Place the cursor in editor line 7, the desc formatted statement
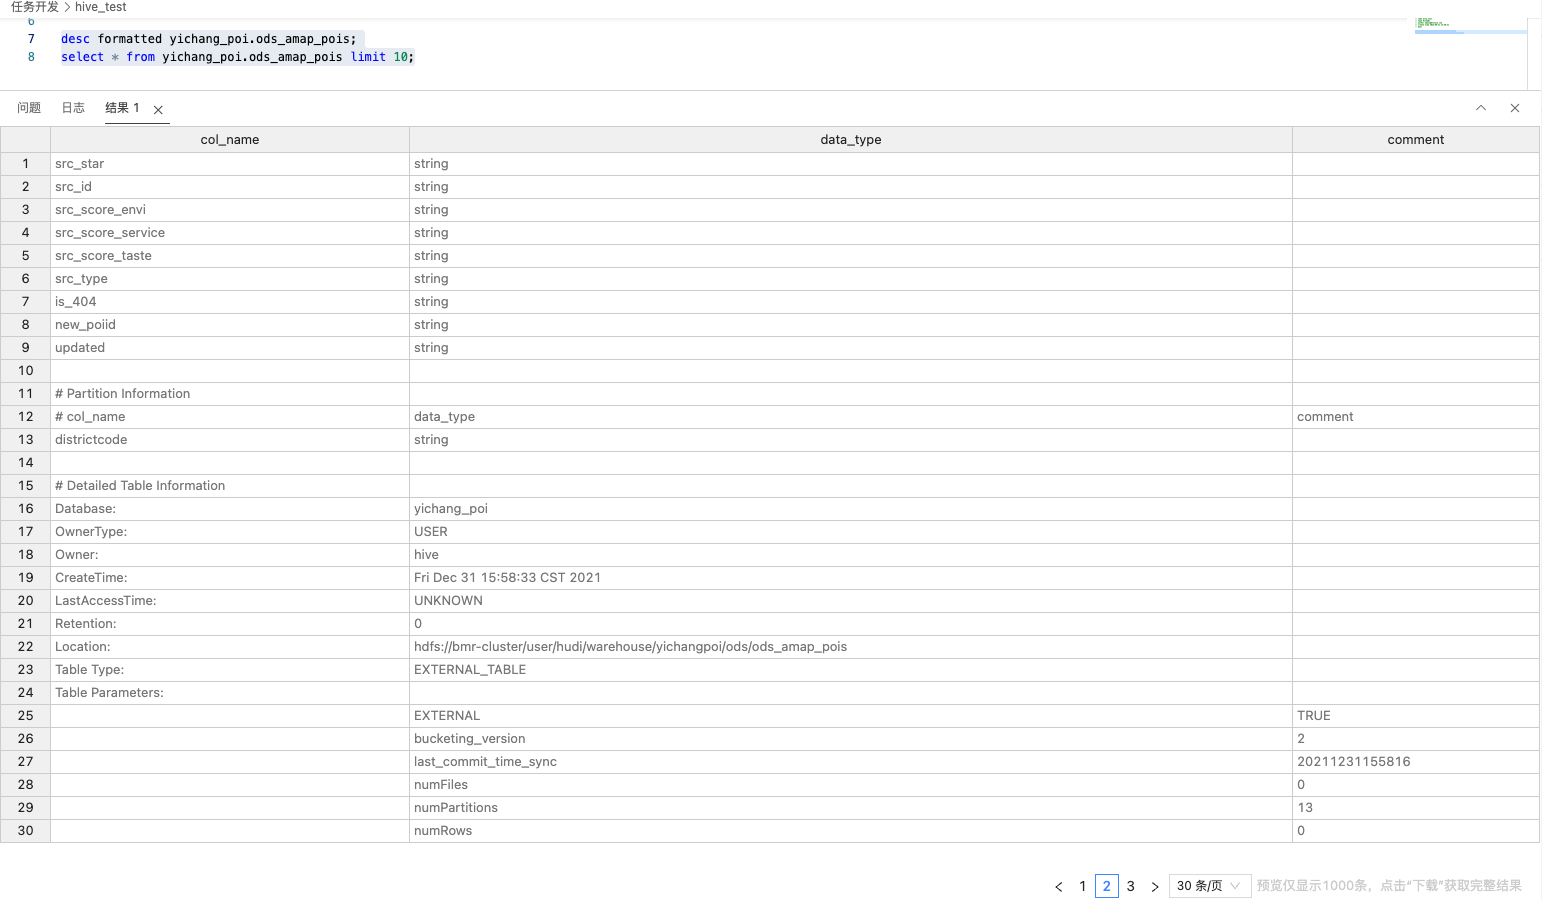Screen dimensions: 1542x900 [x=209, y=39]
